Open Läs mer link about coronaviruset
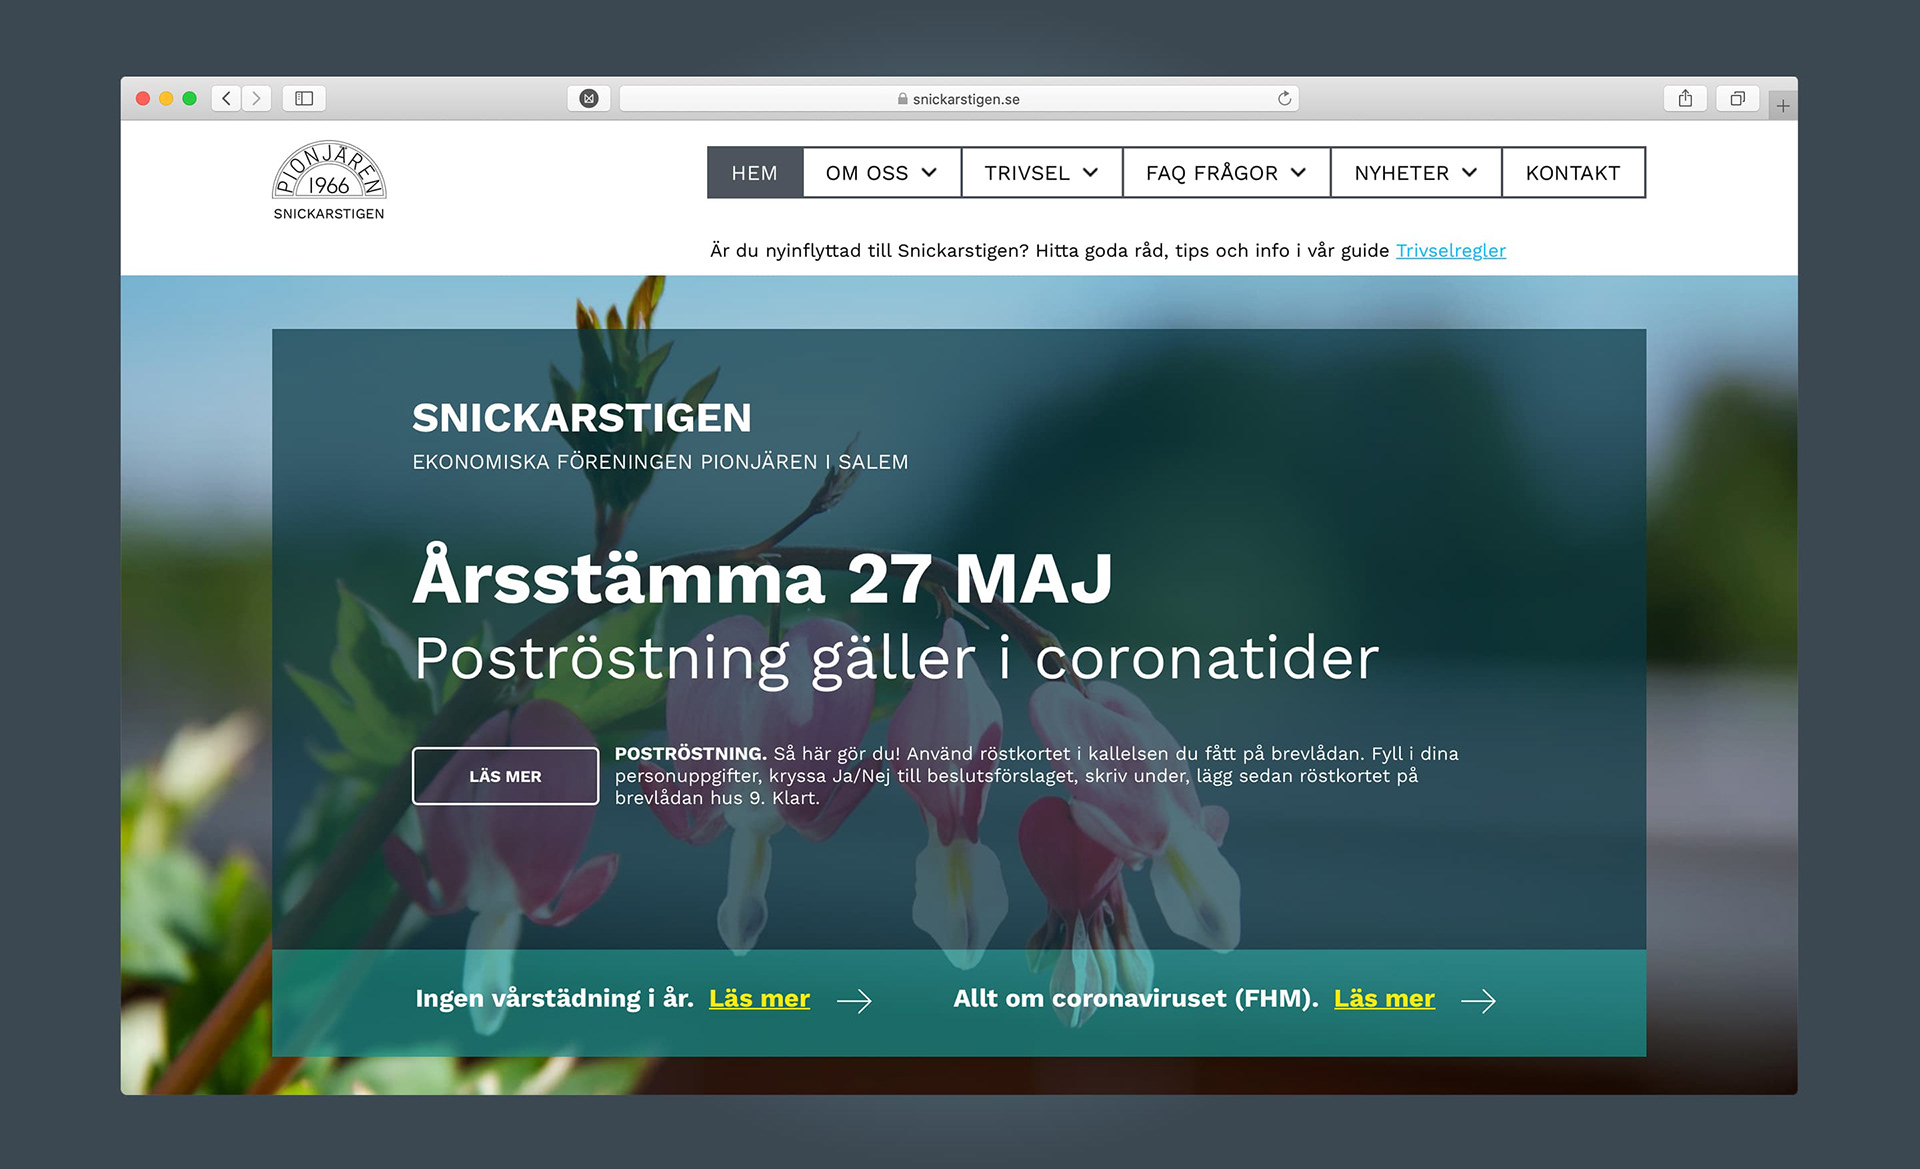The image size is (1920, 1169). tap(1384, 999)
